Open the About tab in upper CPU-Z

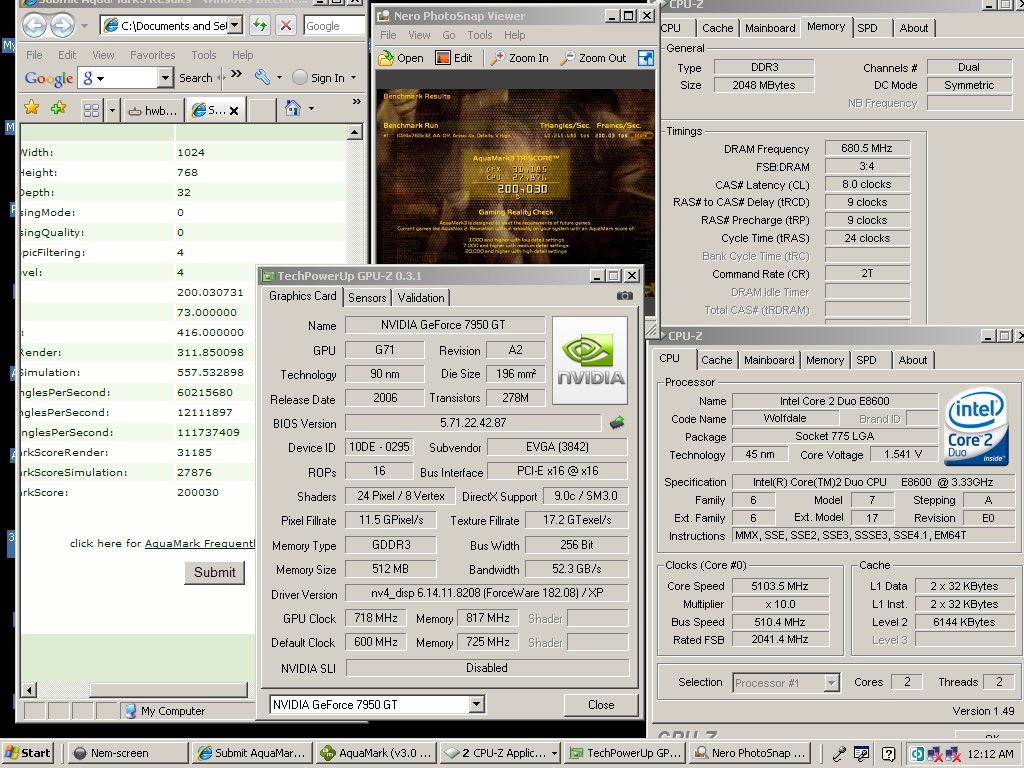(914, 28)
